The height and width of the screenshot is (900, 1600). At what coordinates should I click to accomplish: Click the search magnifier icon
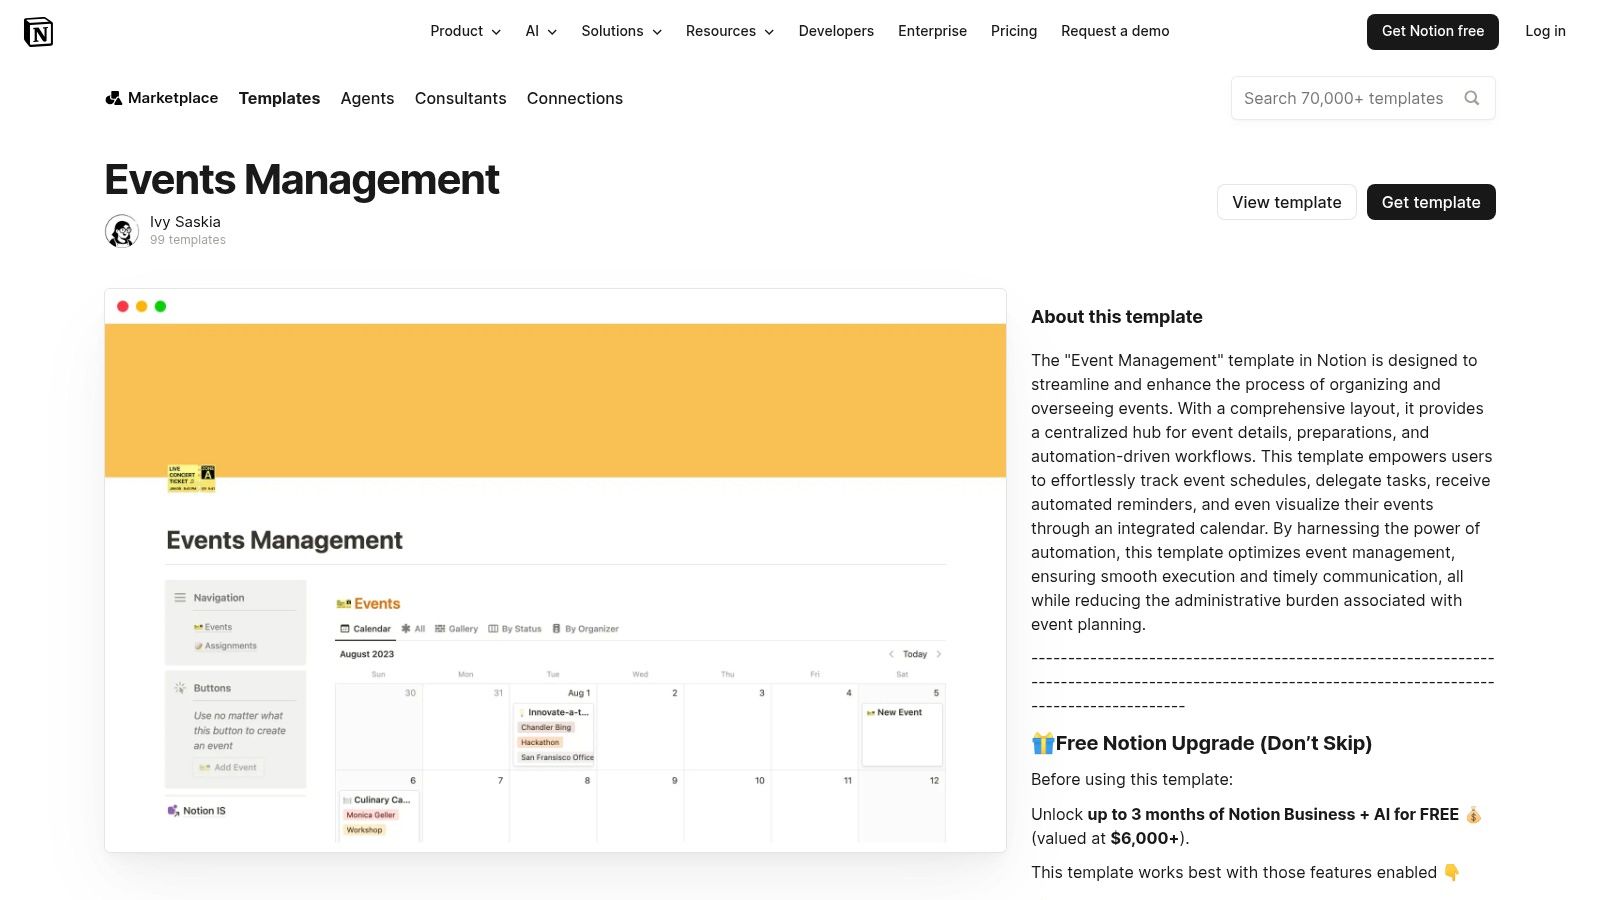pos(1471,98)
